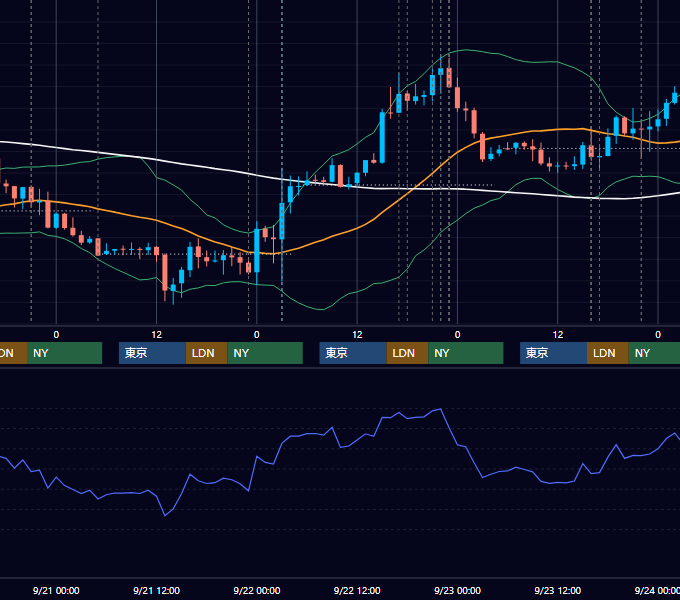Select the 東京 session block on 9/22
The width and height of the screenshot is (680, 600).
(353, 353)
